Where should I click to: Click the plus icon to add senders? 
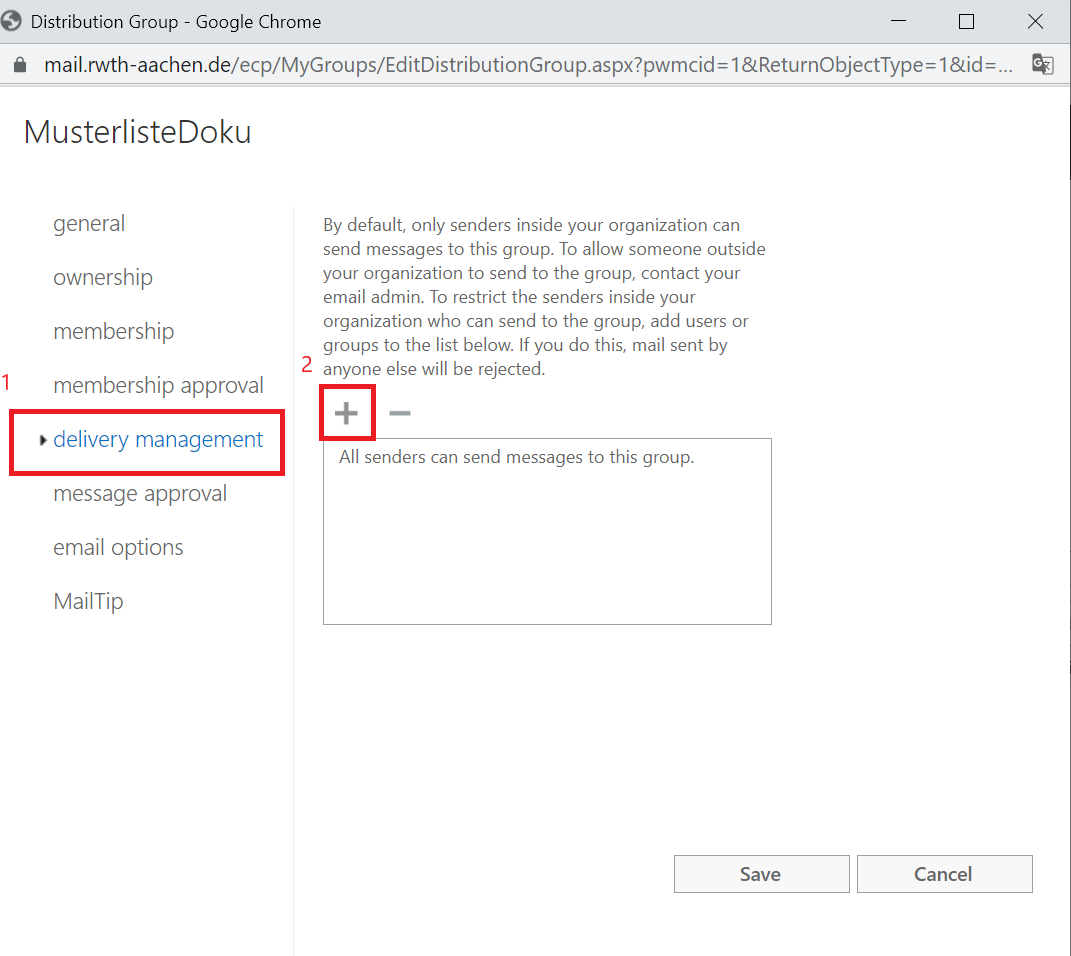[x=346, y=413]
